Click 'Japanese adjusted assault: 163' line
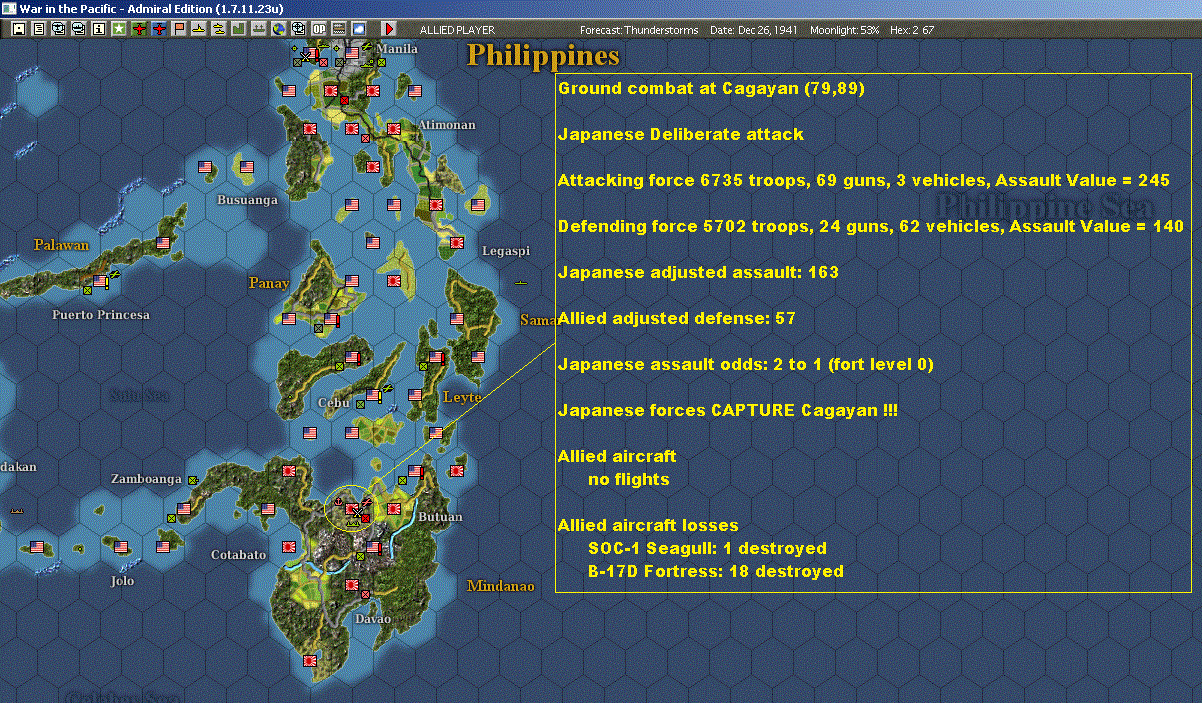The image size is (1202, 703). point(698,272)
